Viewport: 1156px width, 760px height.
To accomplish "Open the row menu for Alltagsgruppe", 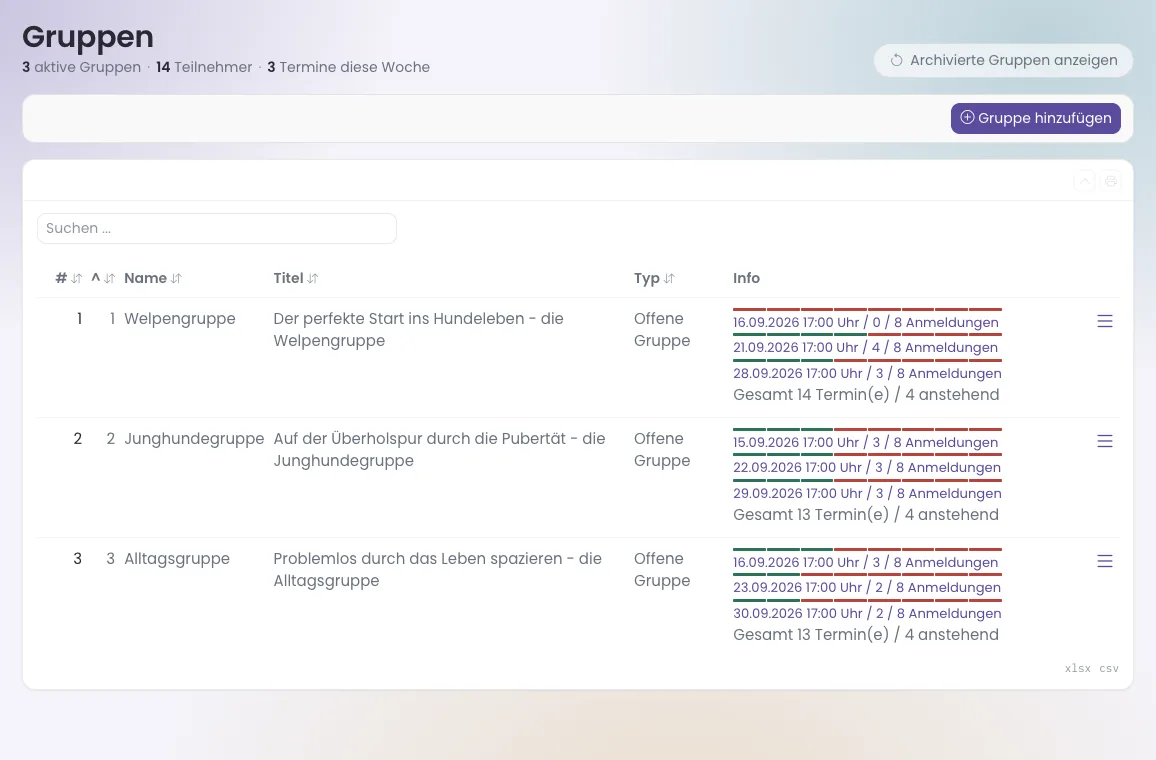I will pyautogui.click(x=1104, y=562).
